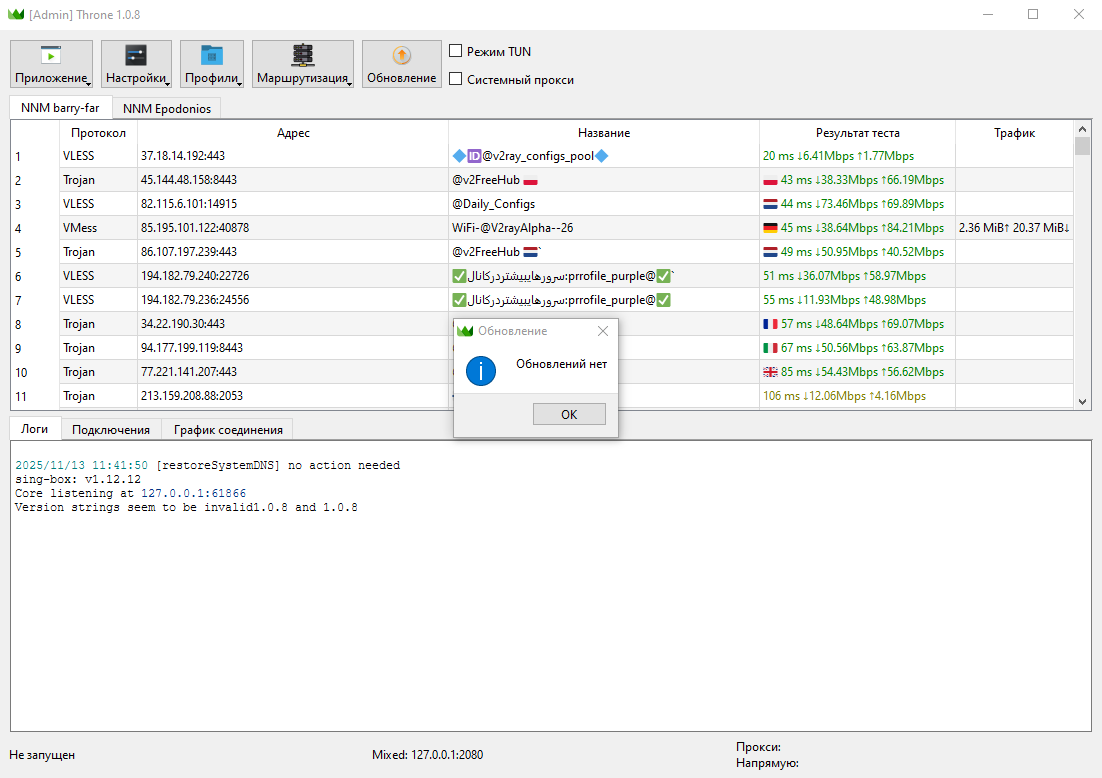Switch to the График соединения tab
This screenshot has width=1102, height=778.
228,429
